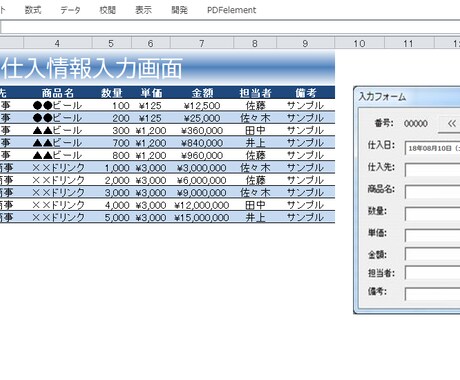Open the 校閲 ribbon tab
This screenshot has width=460, height=380.
107,10
